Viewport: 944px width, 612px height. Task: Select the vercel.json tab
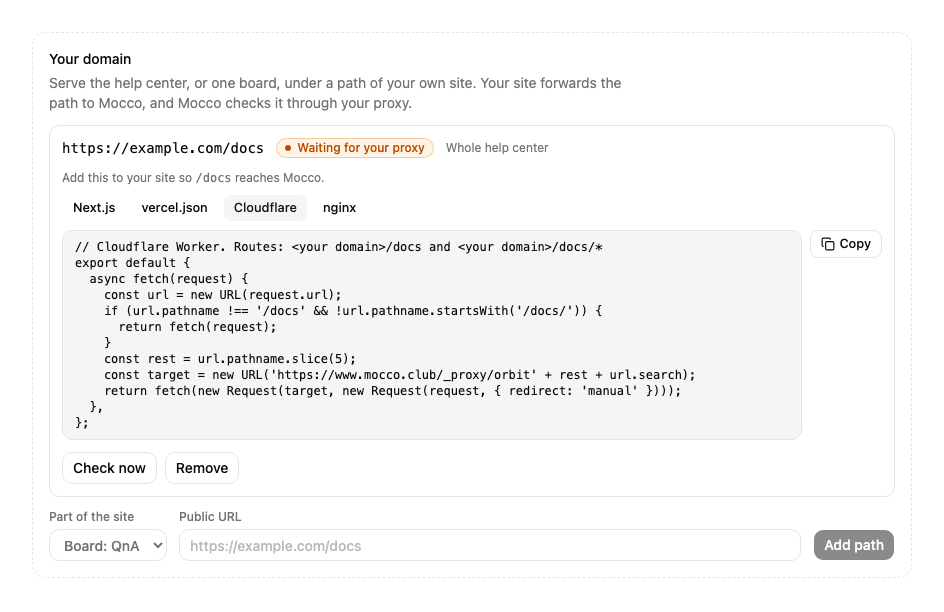[175, 208]
